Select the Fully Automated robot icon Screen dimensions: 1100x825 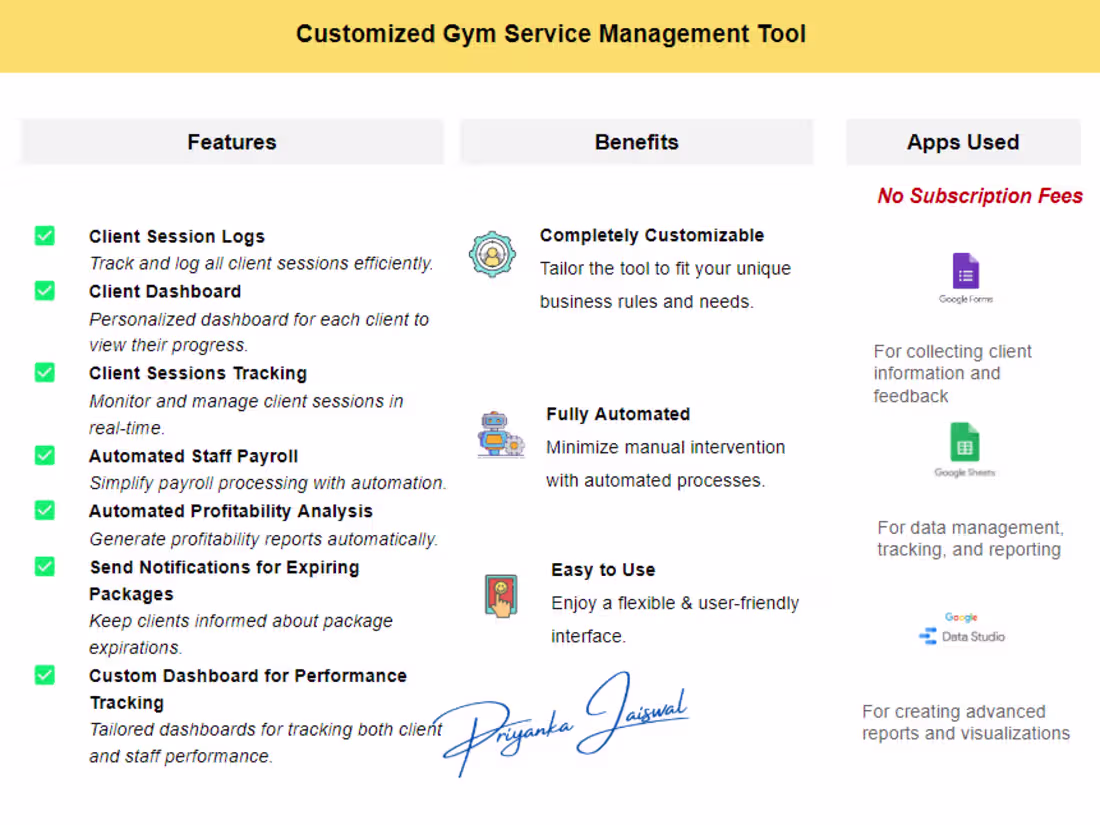(x=499, y=434)
